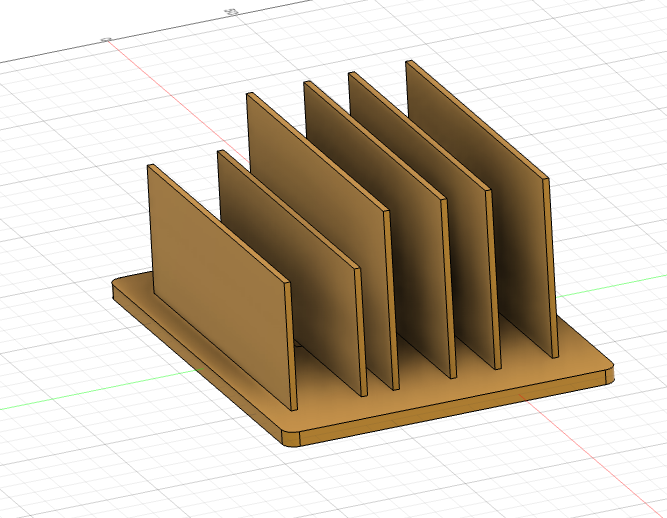This screenshot has width=667, height=518.
Task: Select the base plate's long front side face
Action: pos(452,407)
